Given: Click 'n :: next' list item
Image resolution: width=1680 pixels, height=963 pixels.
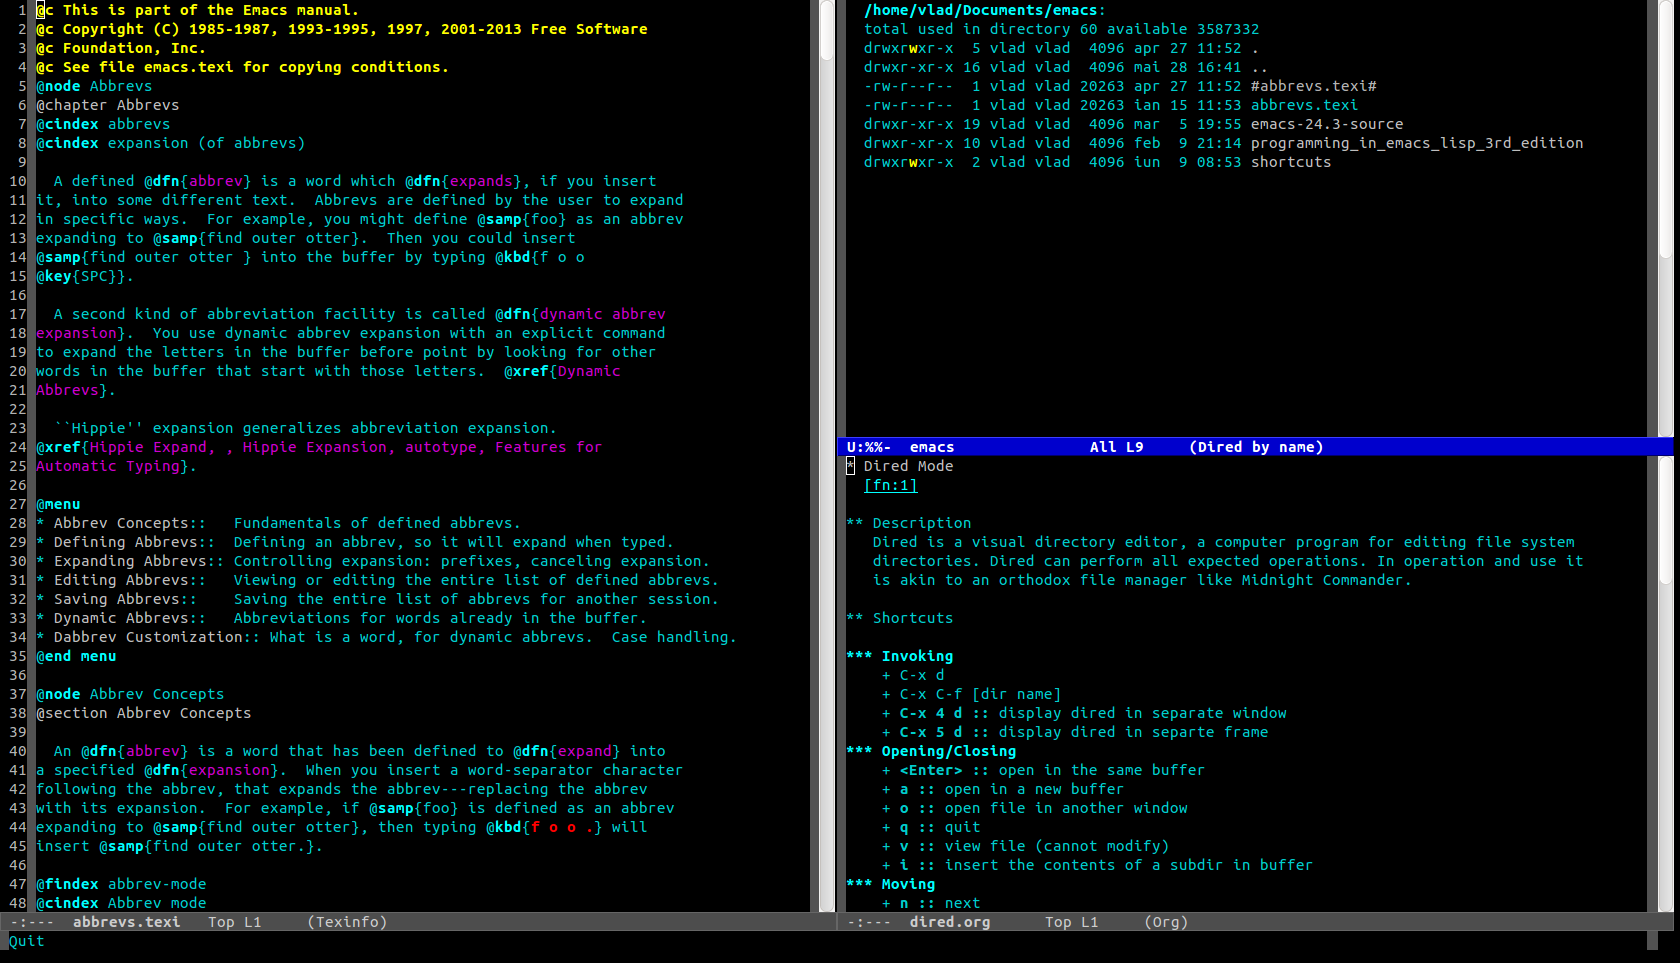Looking at the screenshot, I should point(931,903).
